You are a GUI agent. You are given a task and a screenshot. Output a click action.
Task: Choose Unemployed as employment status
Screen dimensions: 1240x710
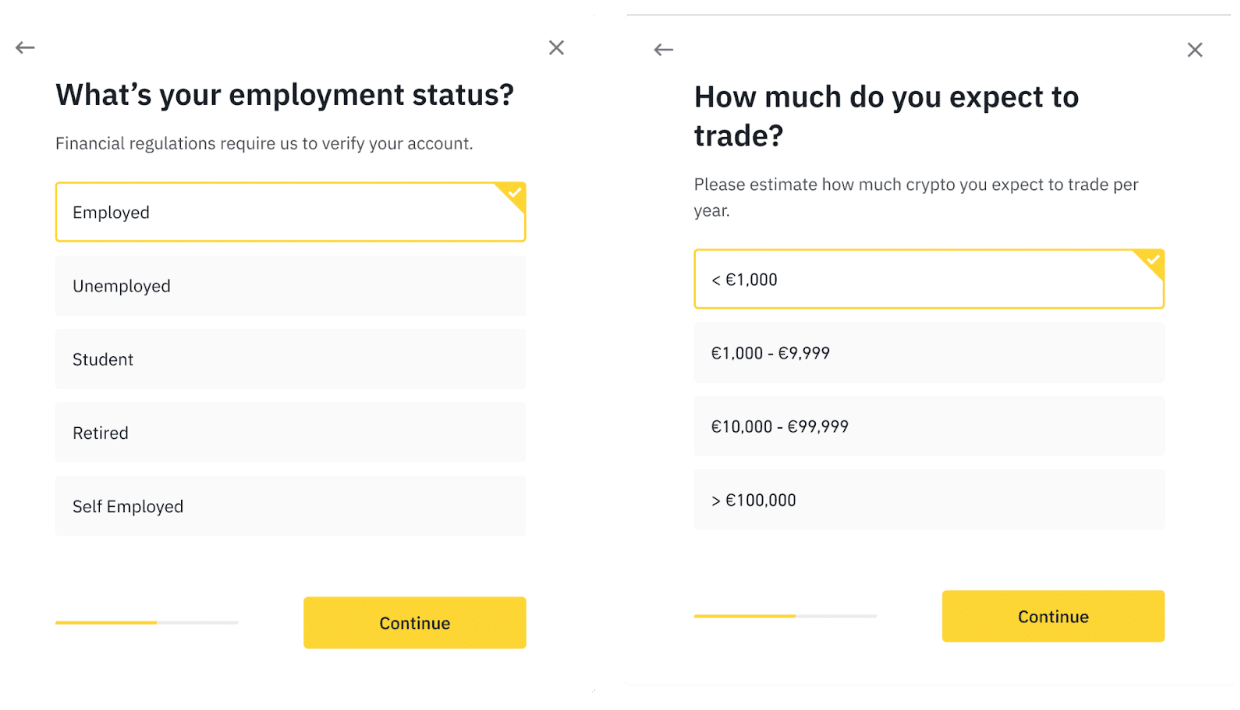tap(290, 286)
